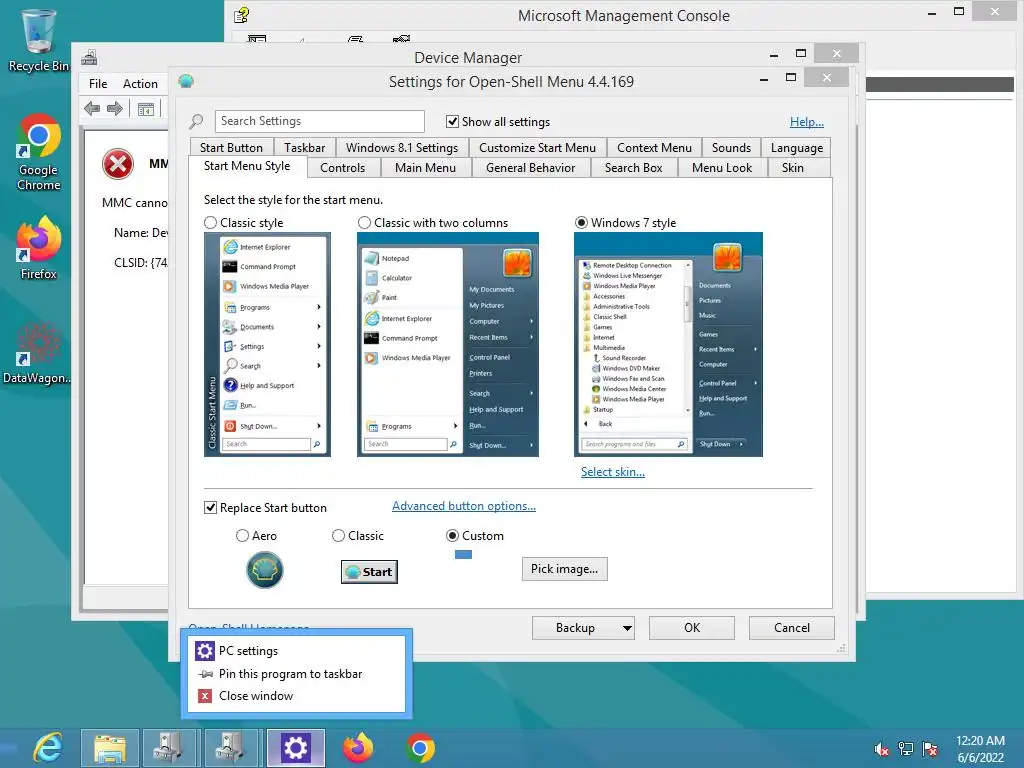Open Sounds tab
The width and height of the screenshot is (1024, 768).
(x=731, y=148)
